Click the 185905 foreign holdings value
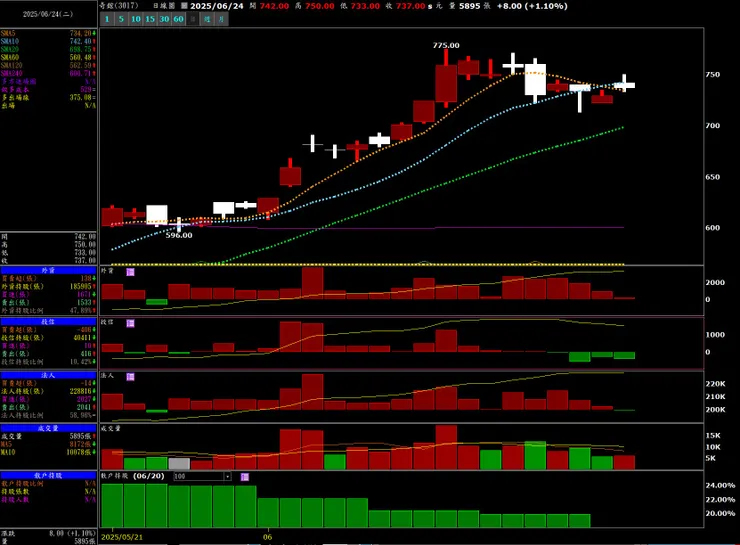The image size is (740, 545). 81,286
